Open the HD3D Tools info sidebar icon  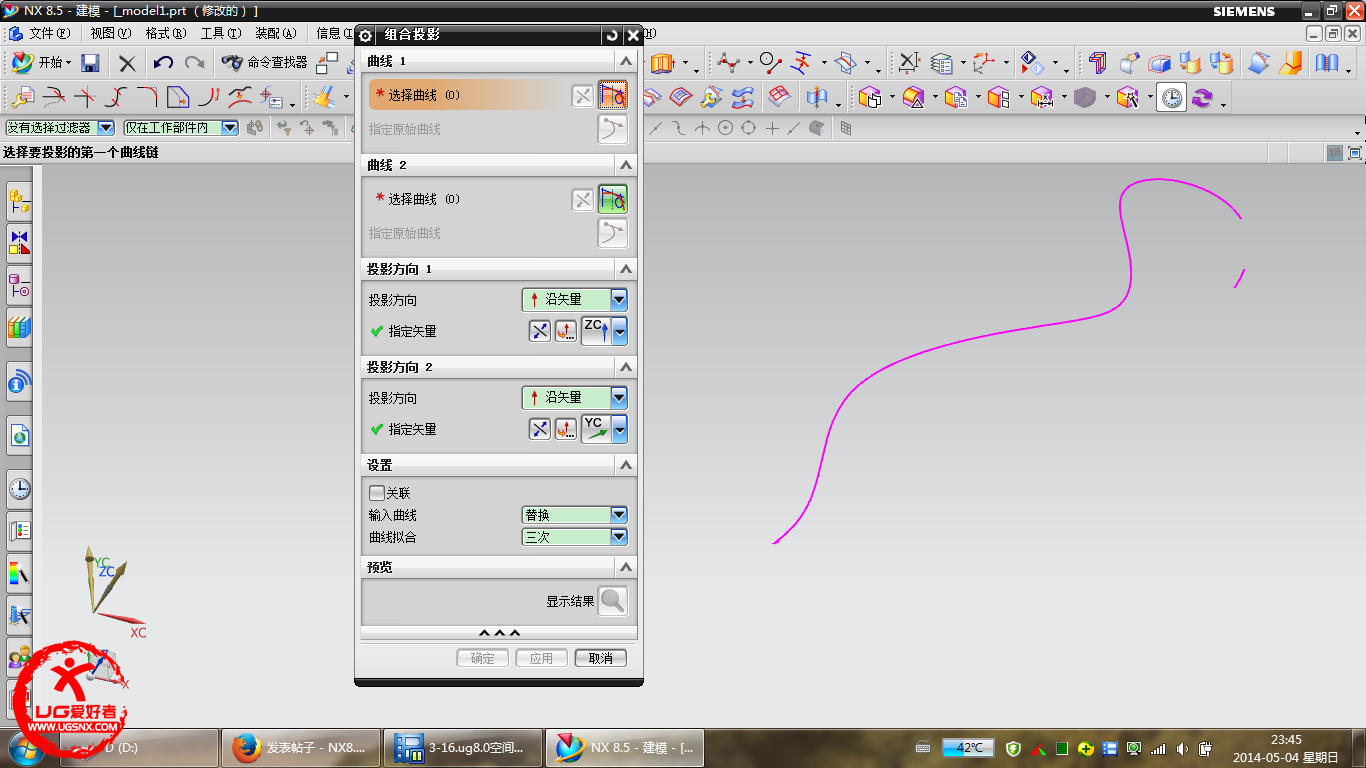(19, 381)
